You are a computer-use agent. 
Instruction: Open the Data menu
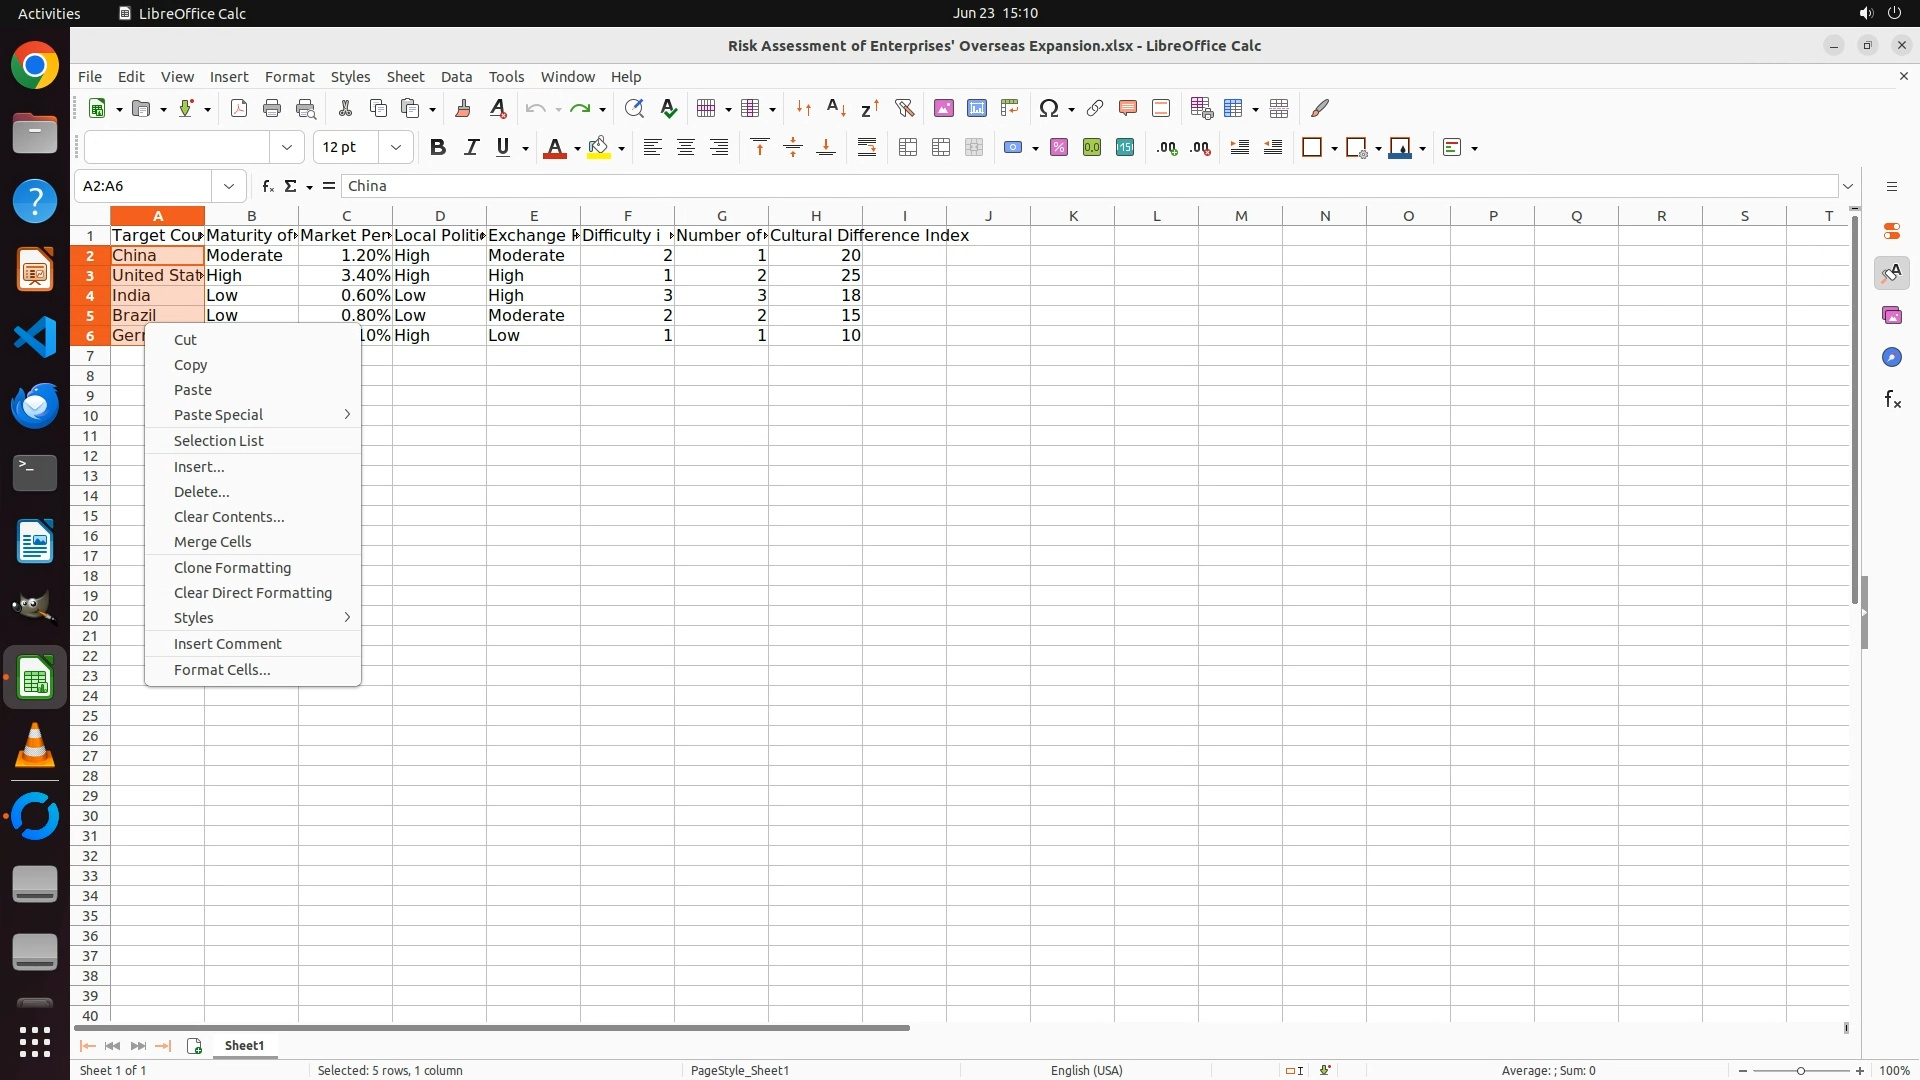[456, 77]
